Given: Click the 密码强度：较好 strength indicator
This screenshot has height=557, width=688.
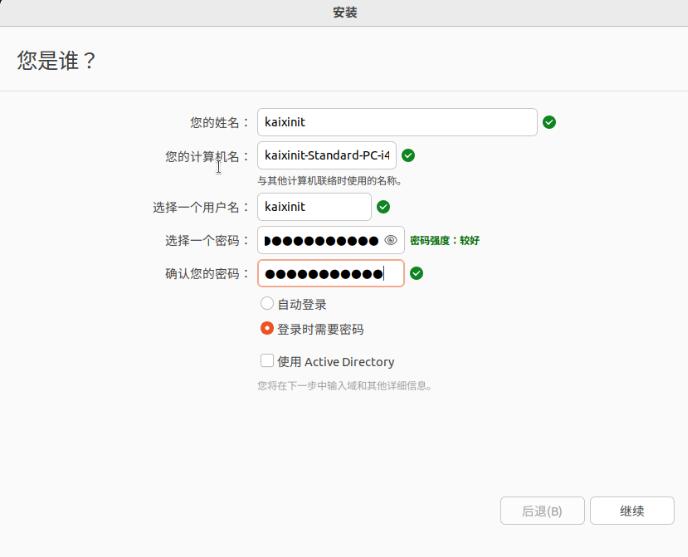Looking at the screenshot, I should (444, 241).
